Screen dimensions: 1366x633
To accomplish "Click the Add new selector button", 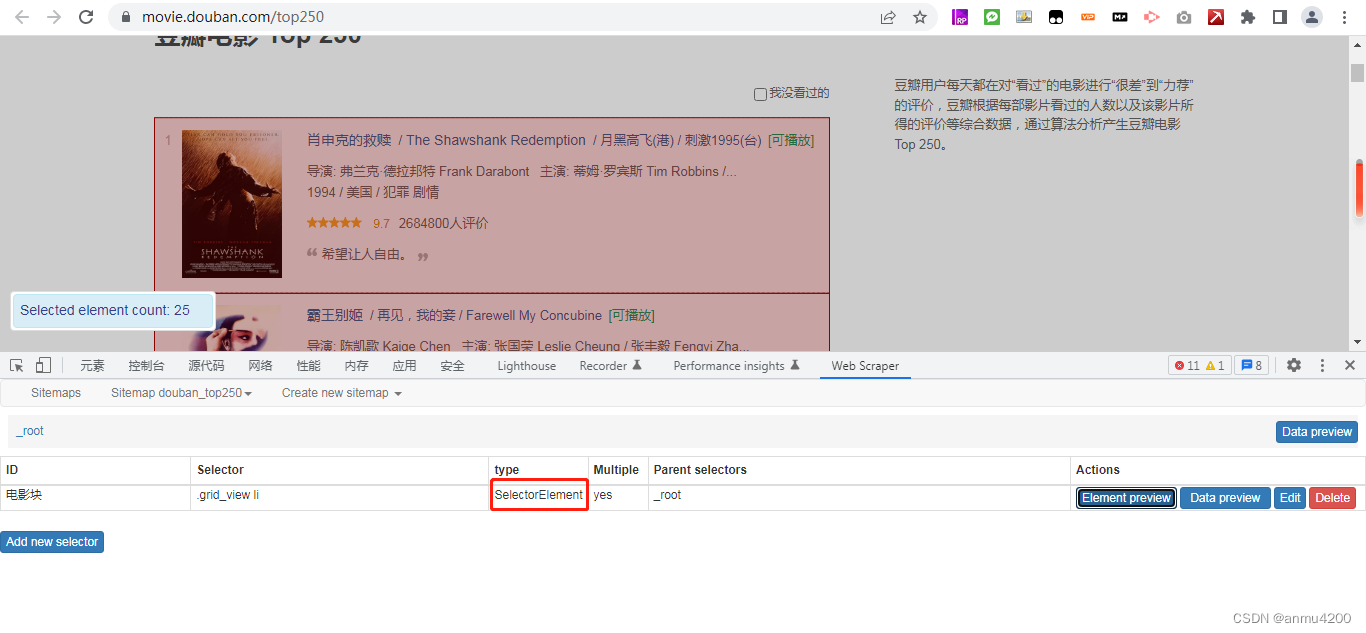I will point(52,542).
